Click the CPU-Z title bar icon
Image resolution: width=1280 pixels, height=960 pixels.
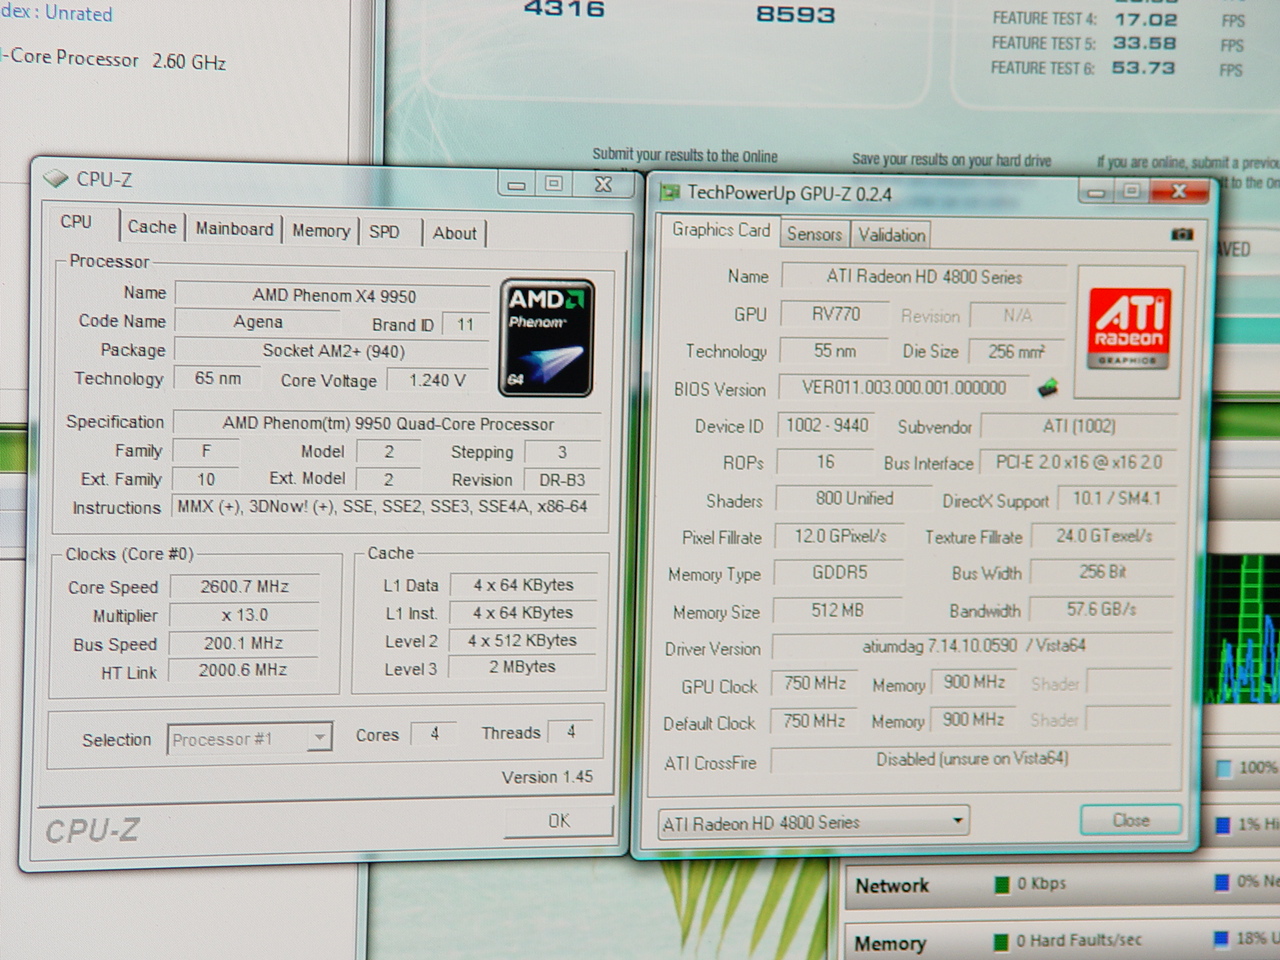pos(55,179)
